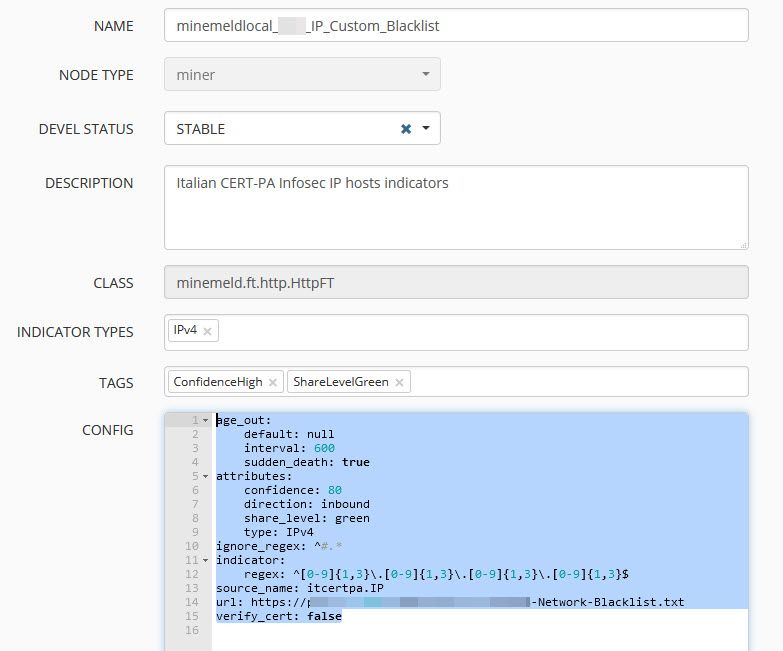Remove the ConfidenceHigh tag

(273, 382)
